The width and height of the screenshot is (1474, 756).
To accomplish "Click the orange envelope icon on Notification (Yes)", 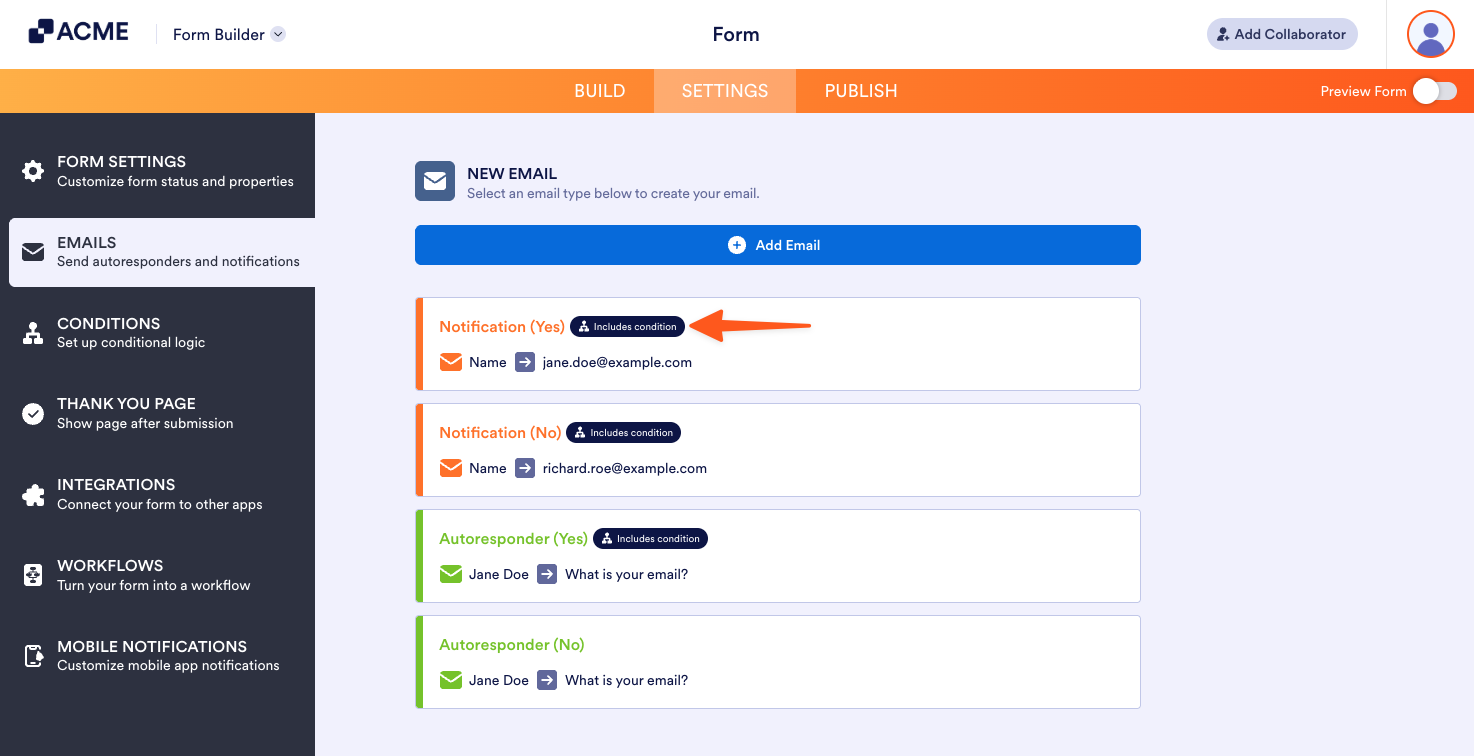I will pyautogui.click(x=450, y=362).
